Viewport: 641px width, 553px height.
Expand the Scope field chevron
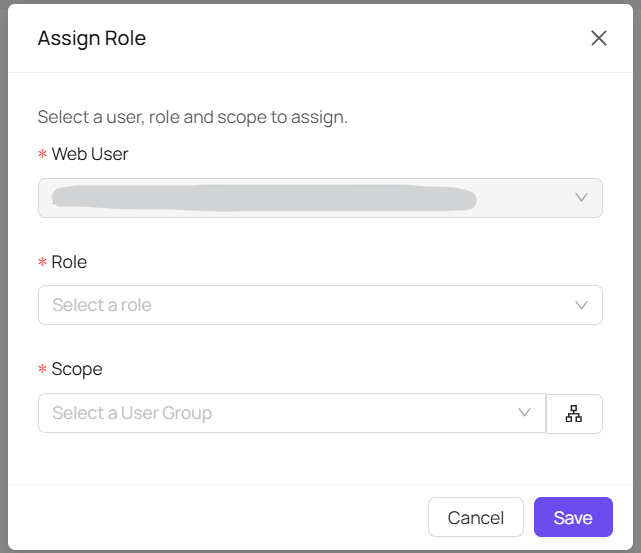524,412
